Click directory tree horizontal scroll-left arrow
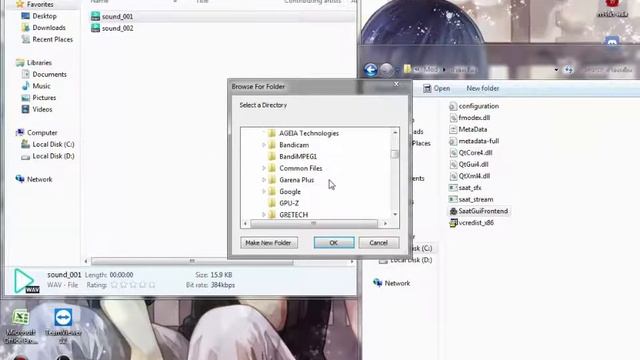640x360 pixels. (245, 223)
